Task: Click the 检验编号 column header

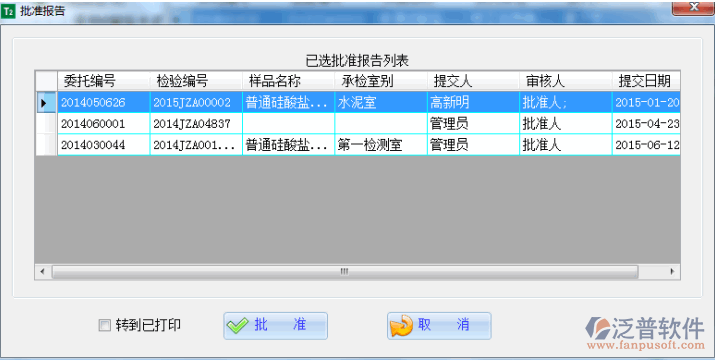Action: click(196, 81)
